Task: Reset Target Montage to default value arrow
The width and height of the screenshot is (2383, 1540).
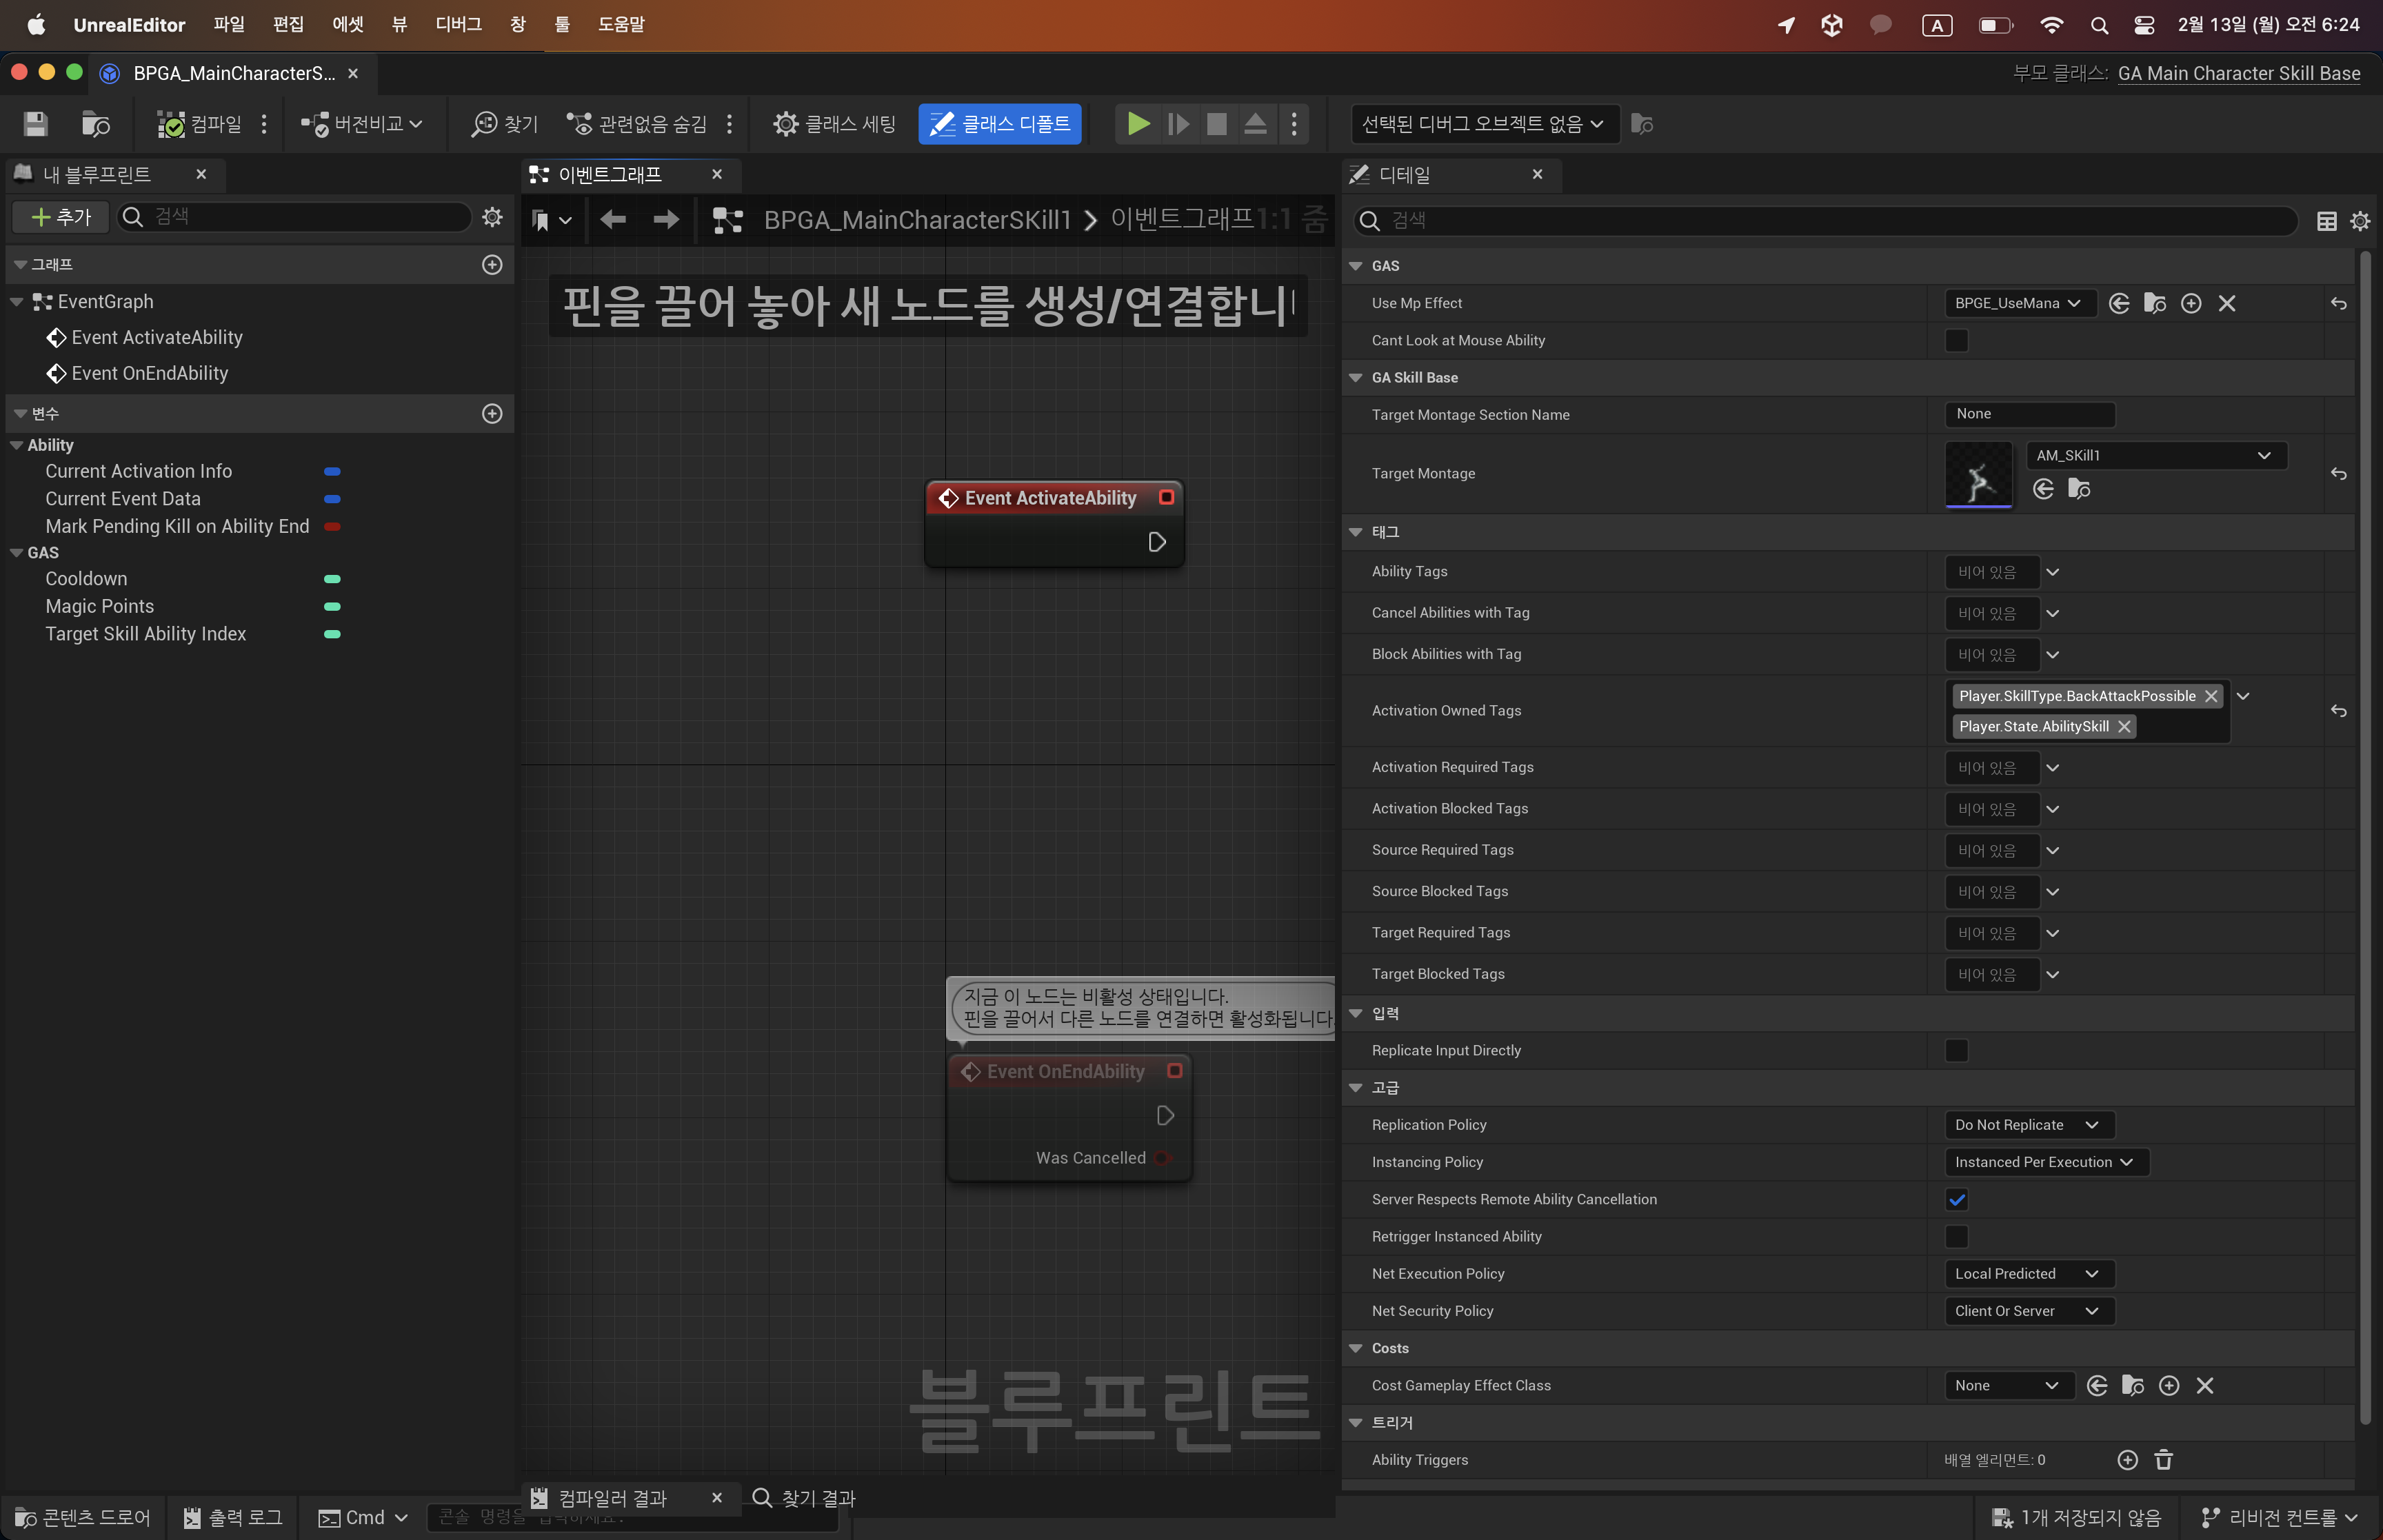Action: point(2338,474)
